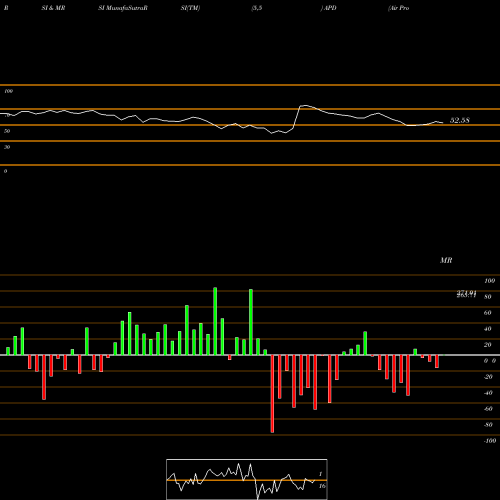Click the RSI value label 52.58

coord(460,120)
